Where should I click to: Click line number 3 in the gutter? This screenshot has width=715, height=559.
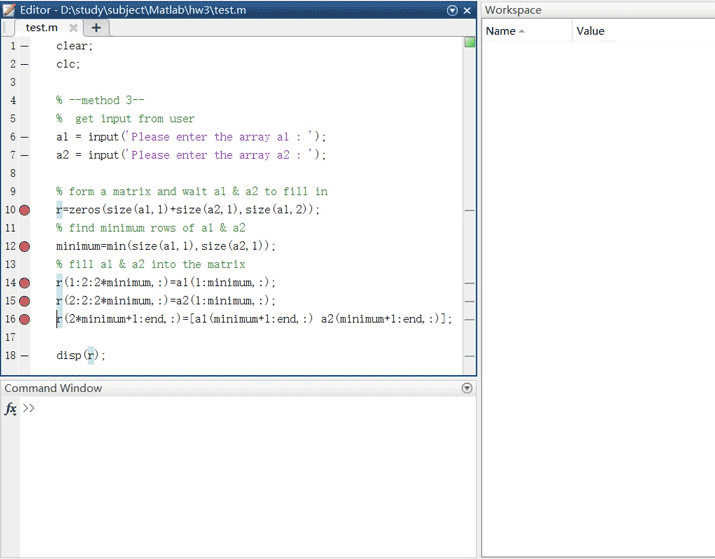click(13, 82)
